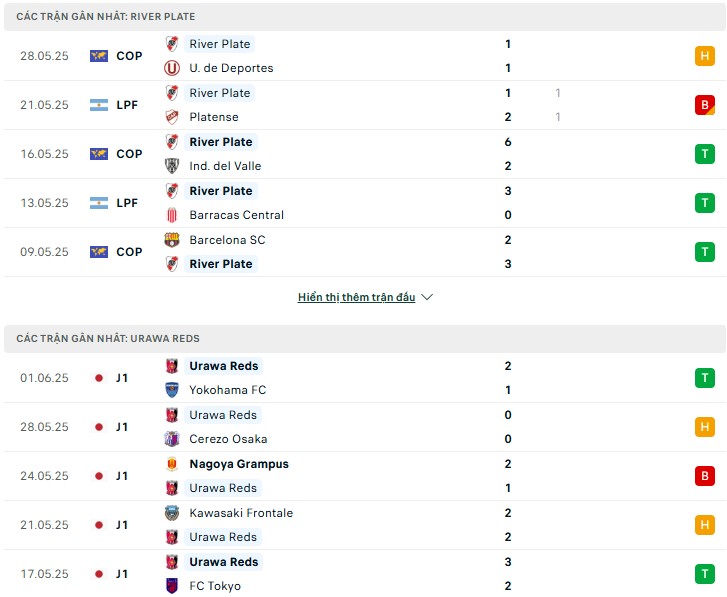This screenshot has height=597, width=727.
Task: Open the River Plate vs Ind. del Valle 6-2 match
Action: (364, 154)
